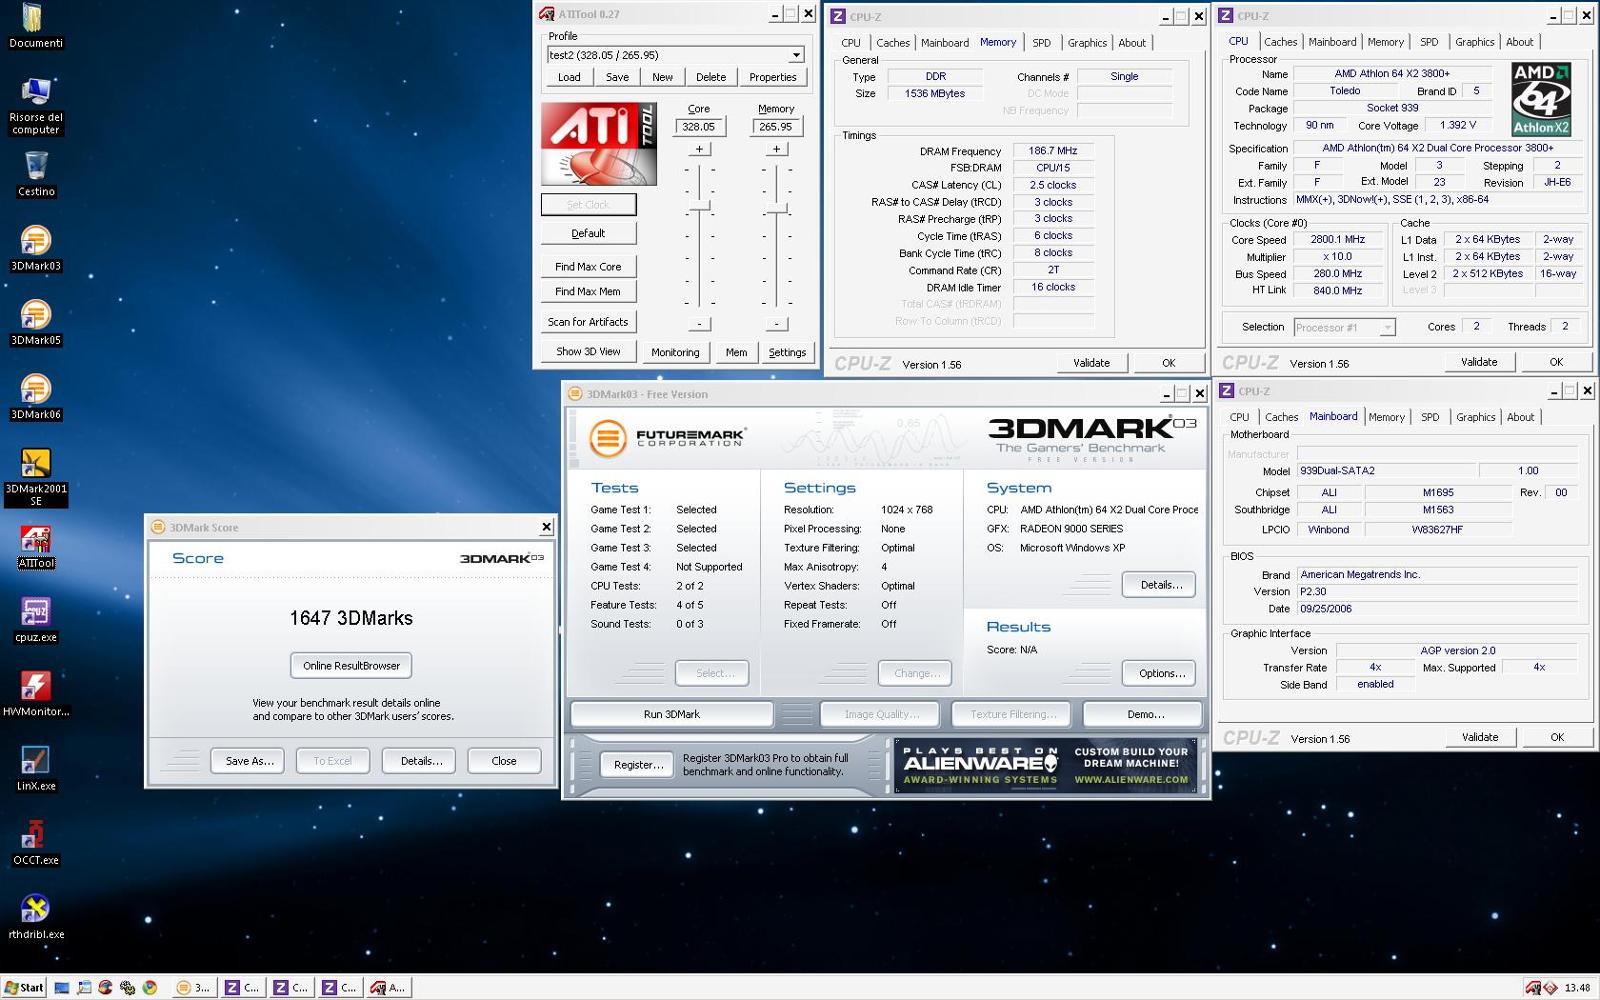
Task: Click Find Max Core button
Action: [x=588, y=267]
